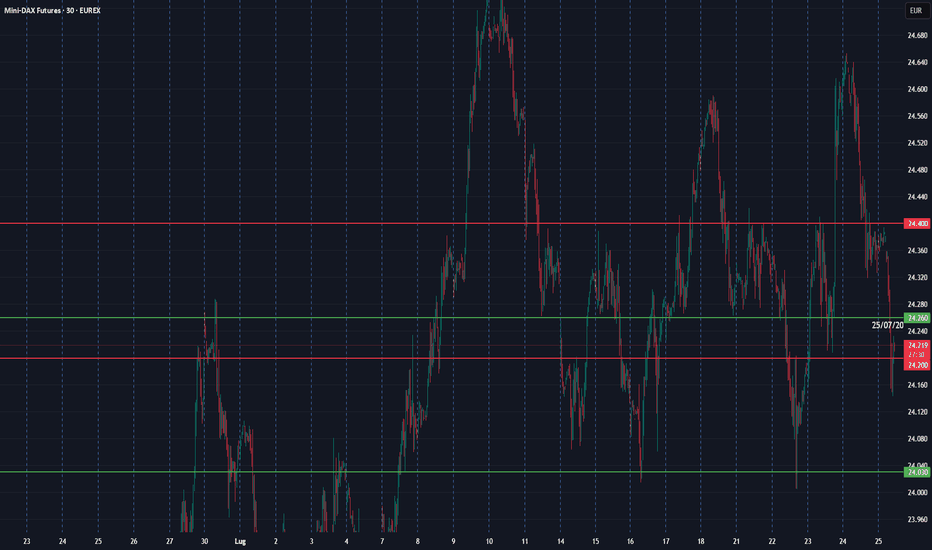Viewport: 932px width, 550px height.
Task: Click the 24.520 price axis label
Action: pyautogui.click(x=917, y=143)
